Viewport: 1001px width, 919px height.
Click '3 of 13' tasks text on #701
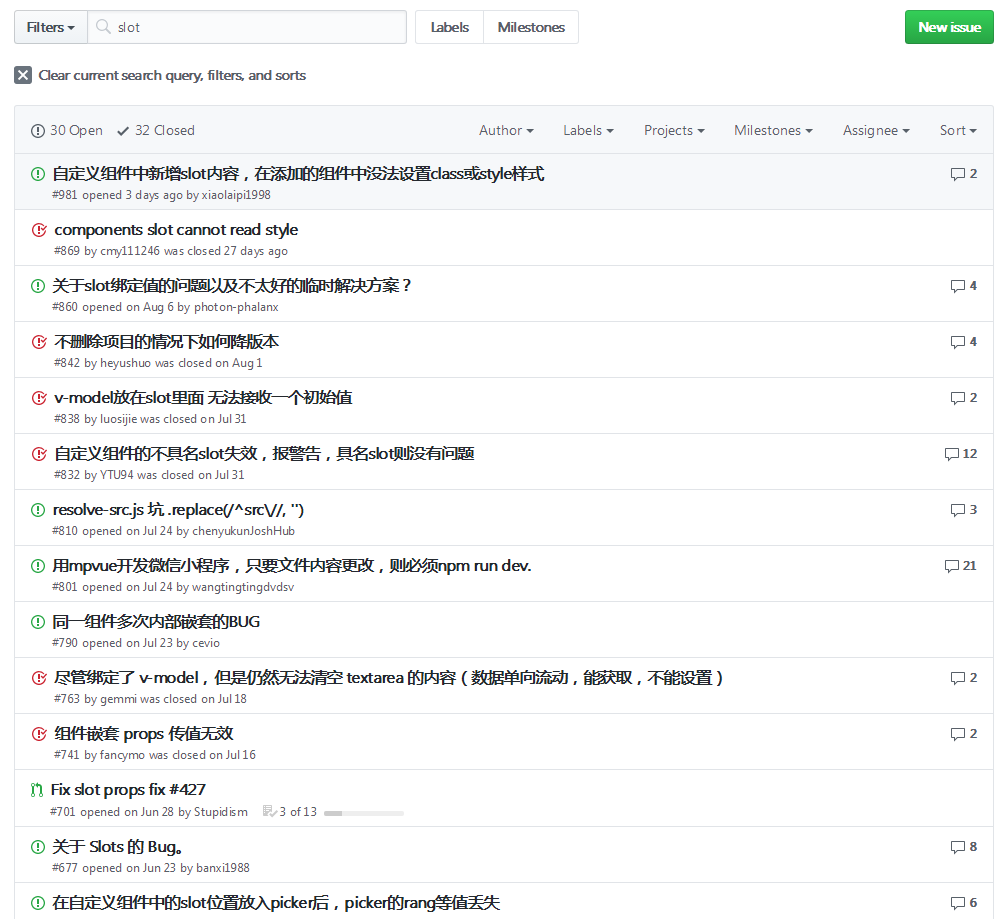[x=298, y=812]
